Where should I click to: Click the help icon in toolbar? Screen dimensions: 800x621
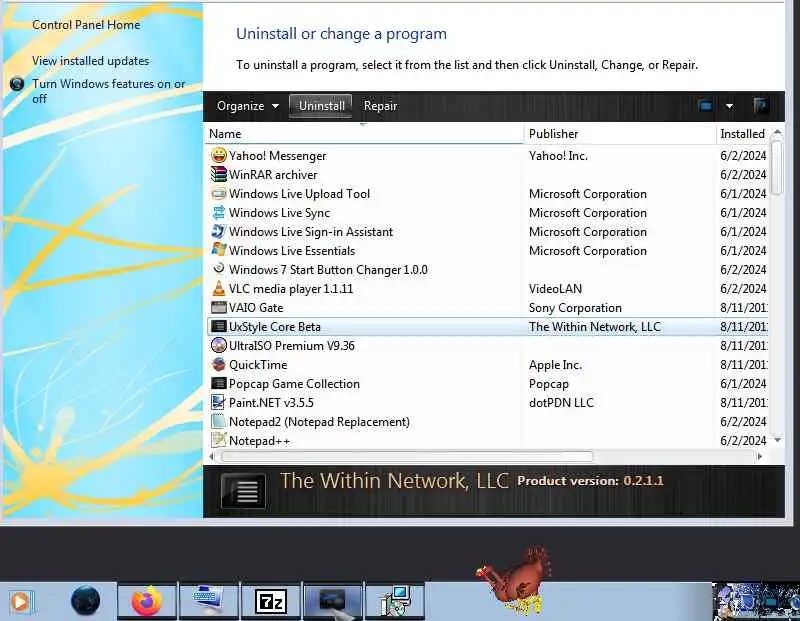point(761,106)
